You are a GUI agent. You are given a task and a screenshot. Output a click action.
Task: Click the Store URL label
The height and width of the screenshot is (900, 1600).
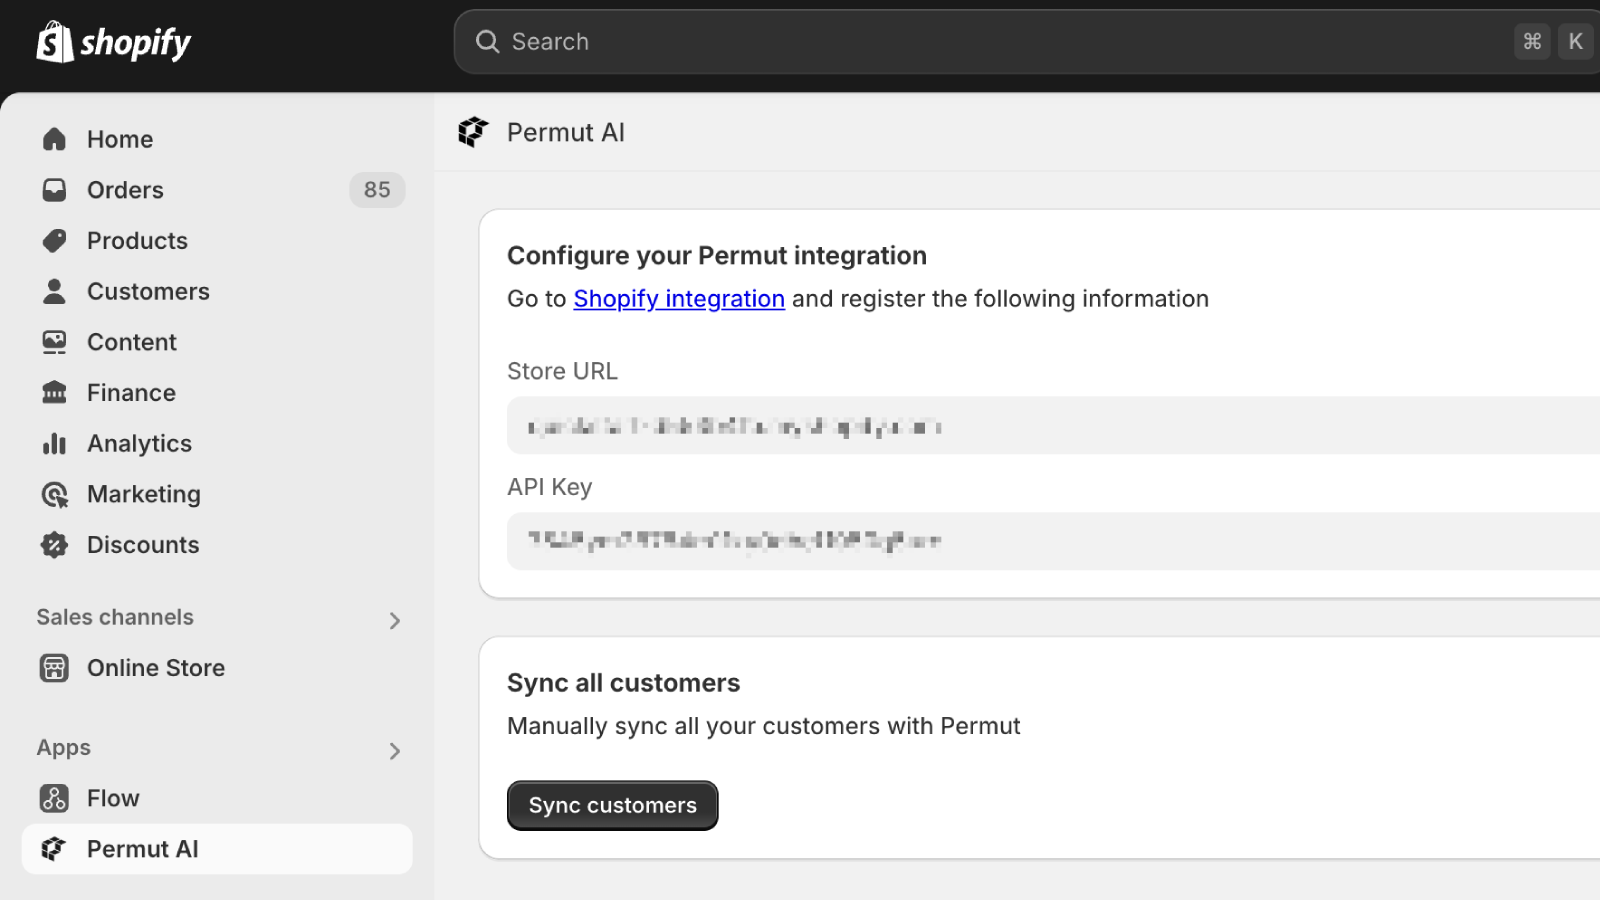[563, 371]
